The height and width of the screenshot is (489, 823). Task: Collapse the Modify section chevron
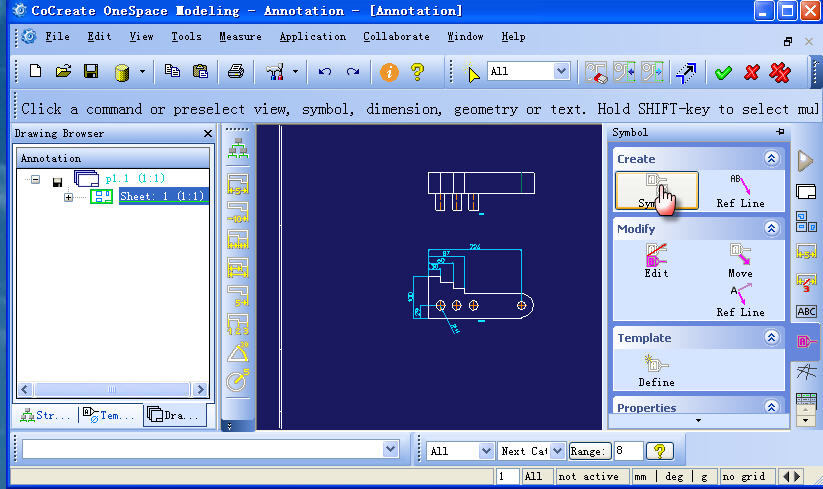click(771, 228)
